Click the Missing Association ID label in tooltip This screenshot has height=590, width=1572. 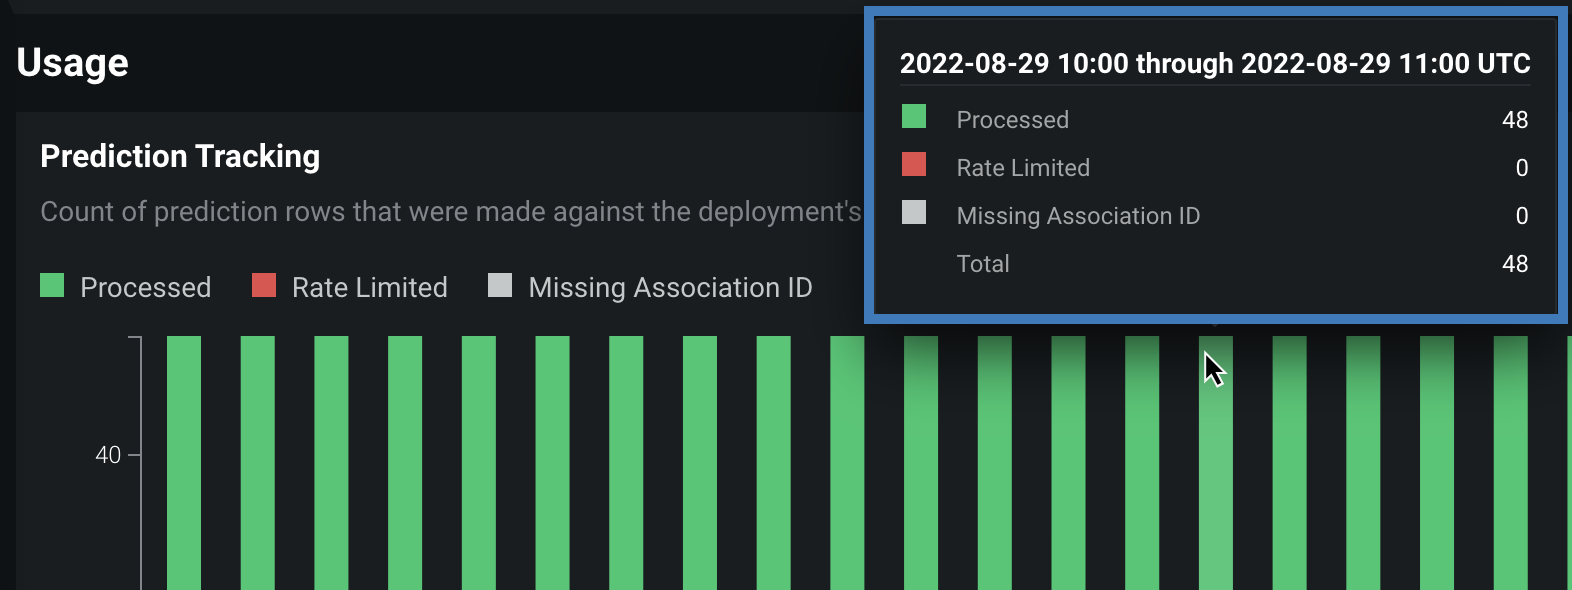point(1078,216)
